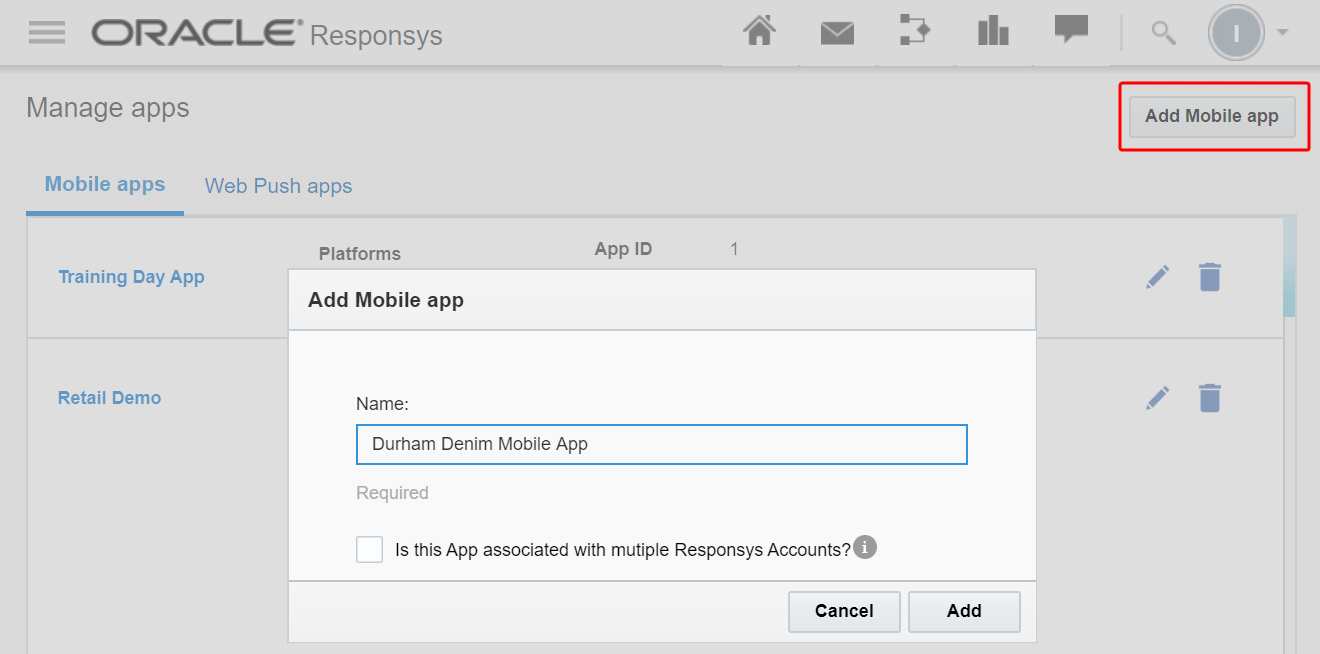This screenshot has width=1320, height=654.
Task: Click the Add Mobile app button
Action: coord(1212,116)
